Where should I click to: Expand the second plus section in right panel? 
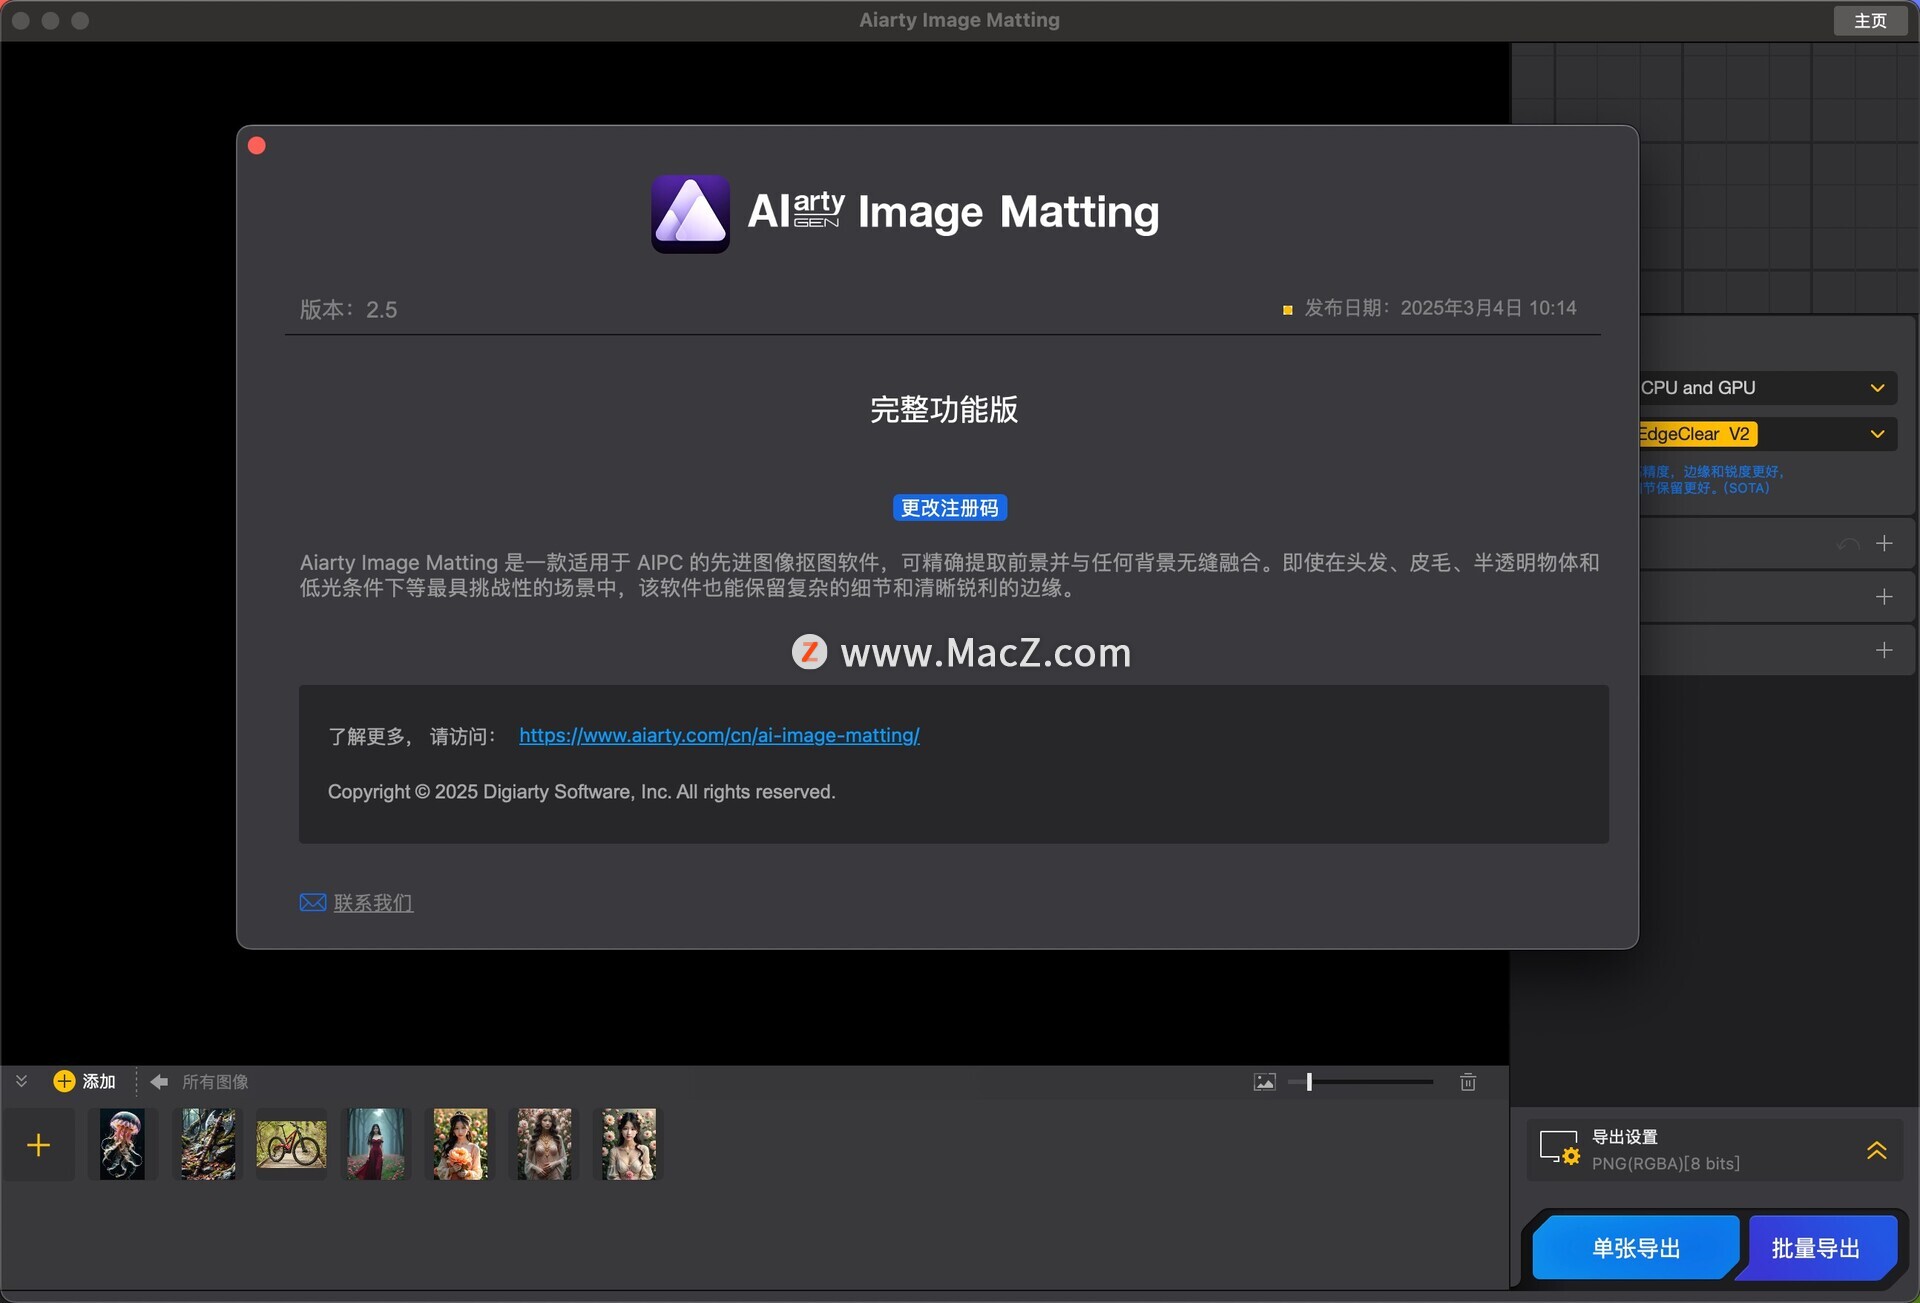pyautogui.click(x=1884, y=597)
